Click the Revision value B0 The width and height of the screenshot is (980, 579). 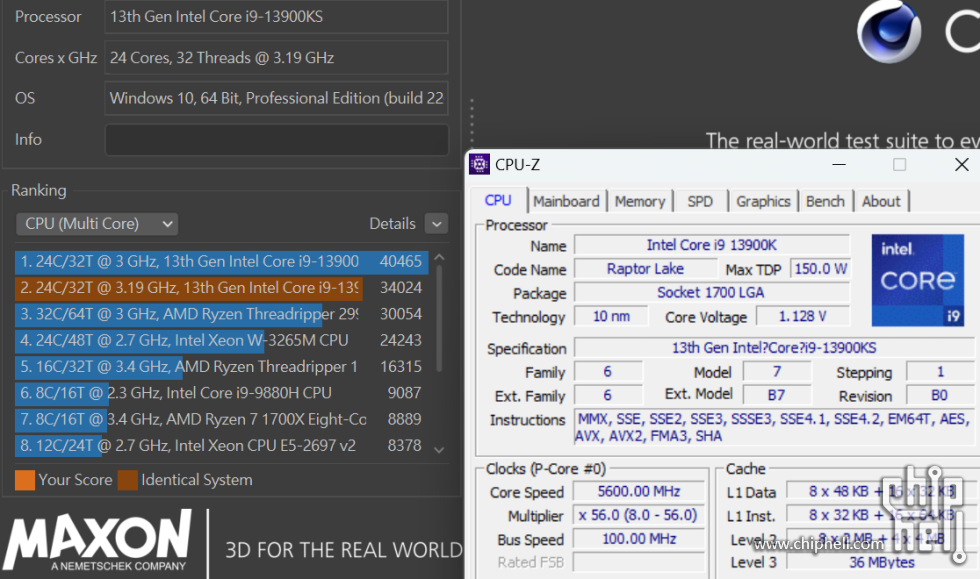[x=939, y=395]
